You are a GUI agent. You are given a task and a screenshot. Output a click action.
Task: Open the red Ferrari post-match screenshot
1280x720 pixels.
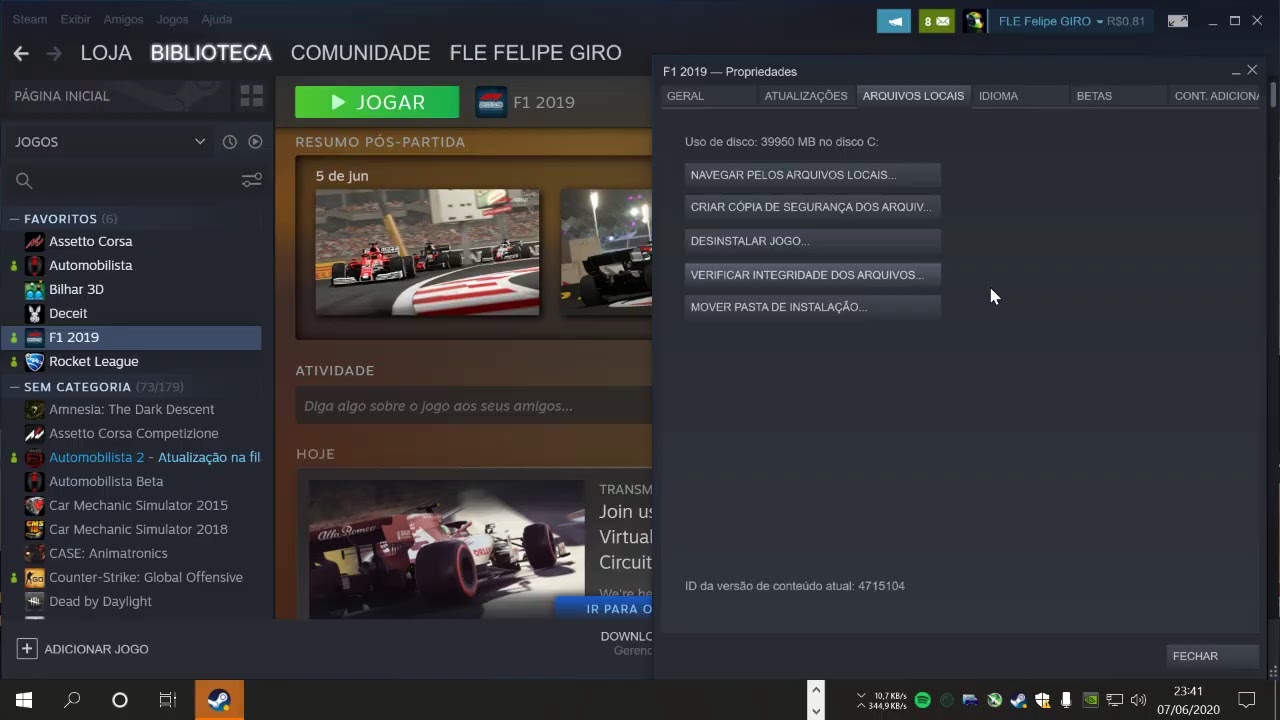coord(427,252)
